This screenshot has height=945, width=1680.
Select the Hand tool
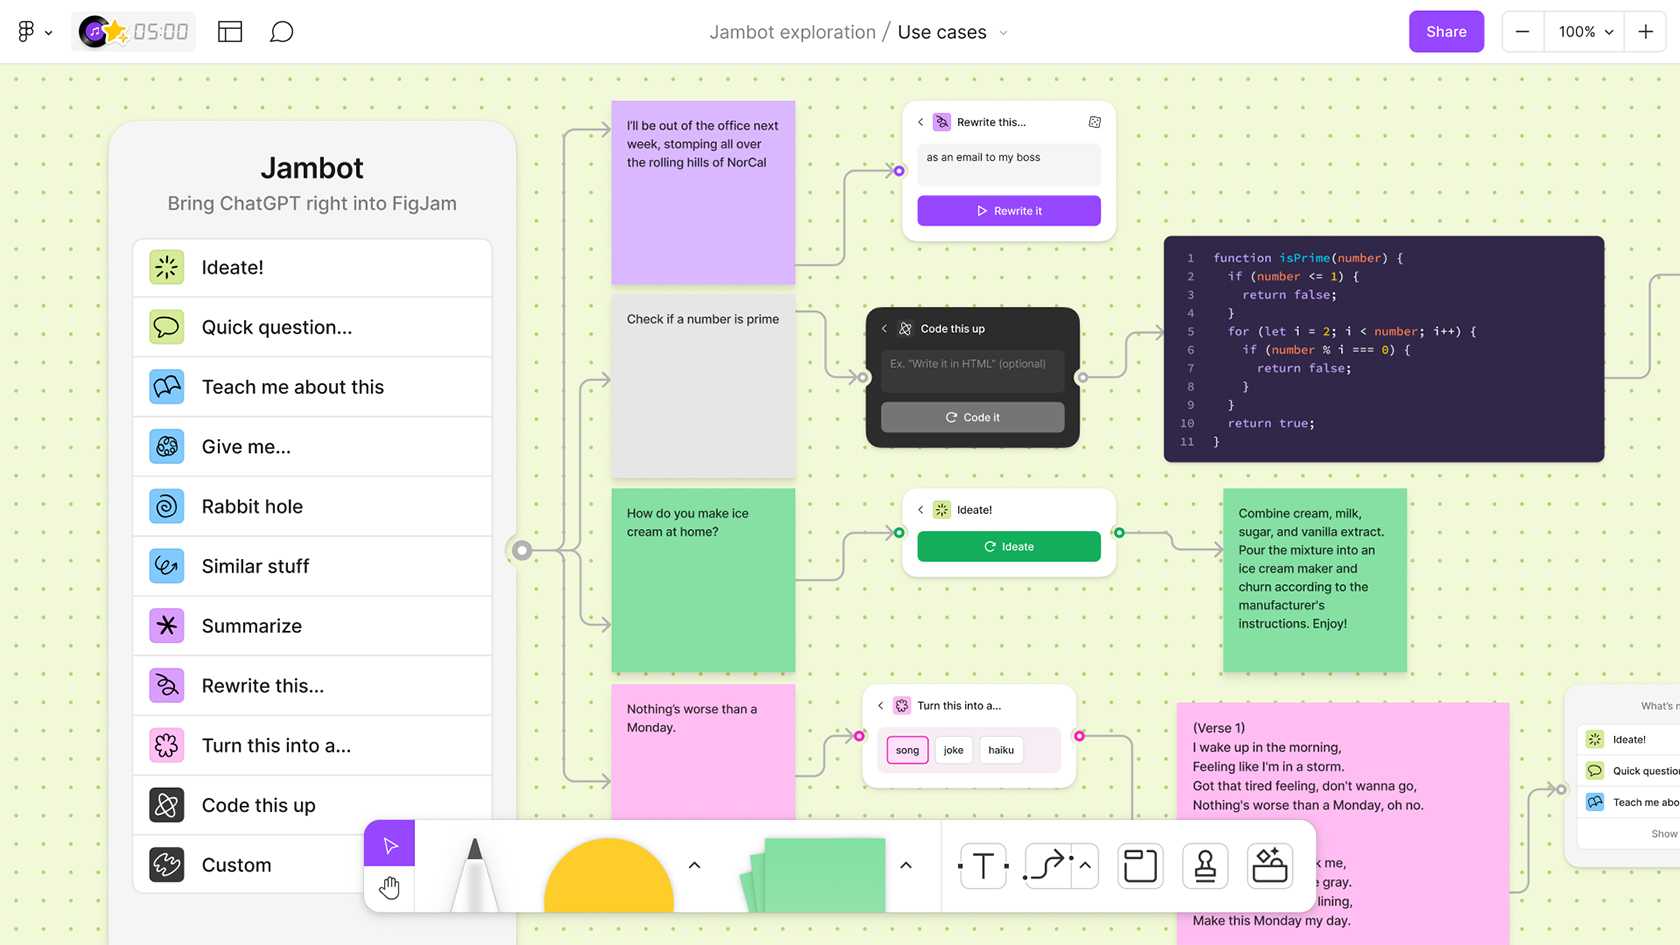390,888
